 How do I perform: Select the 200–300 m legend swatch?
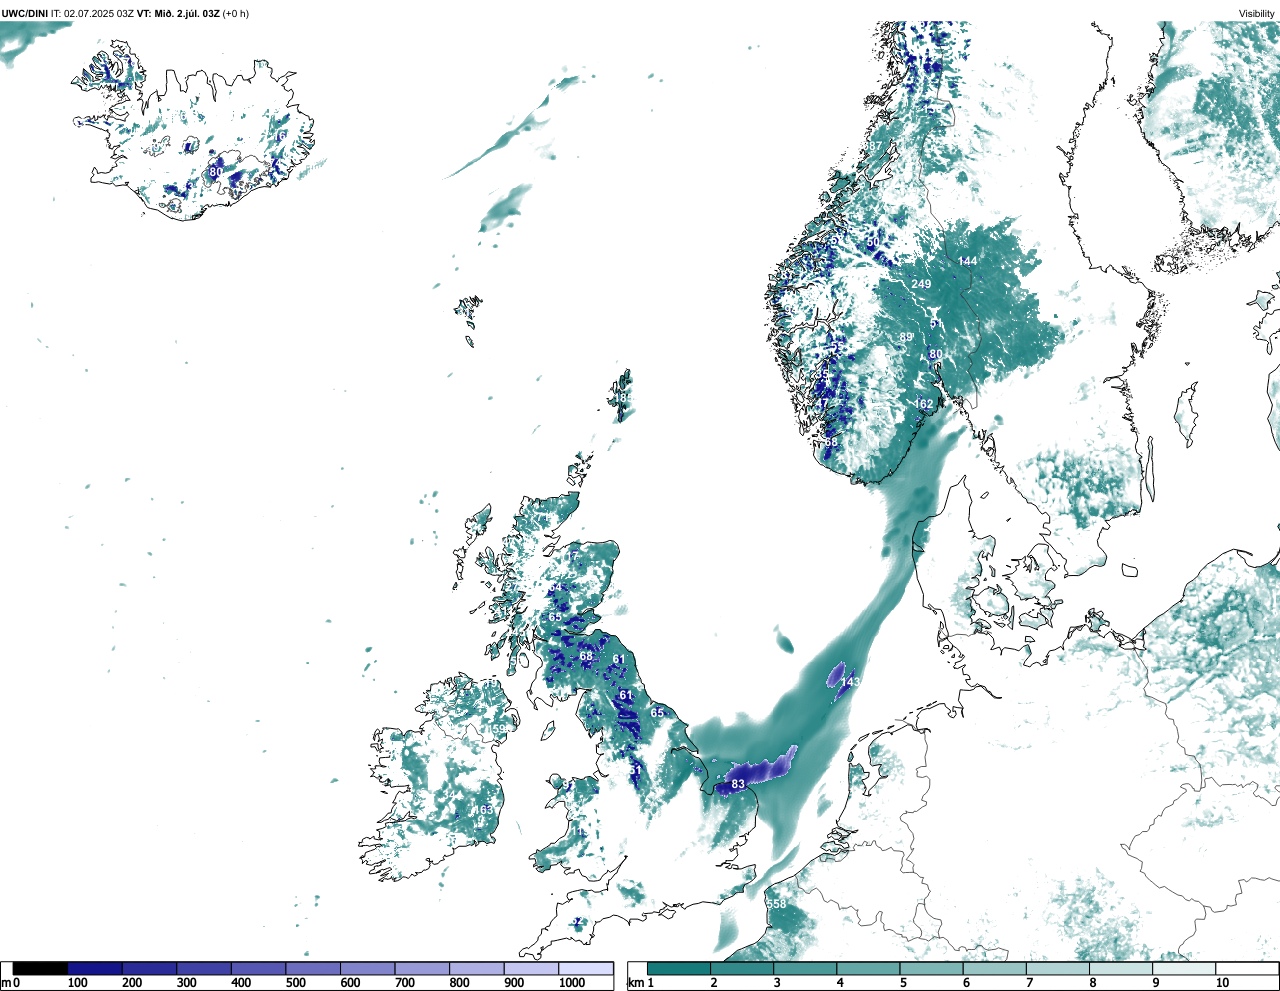click(150, 968)
